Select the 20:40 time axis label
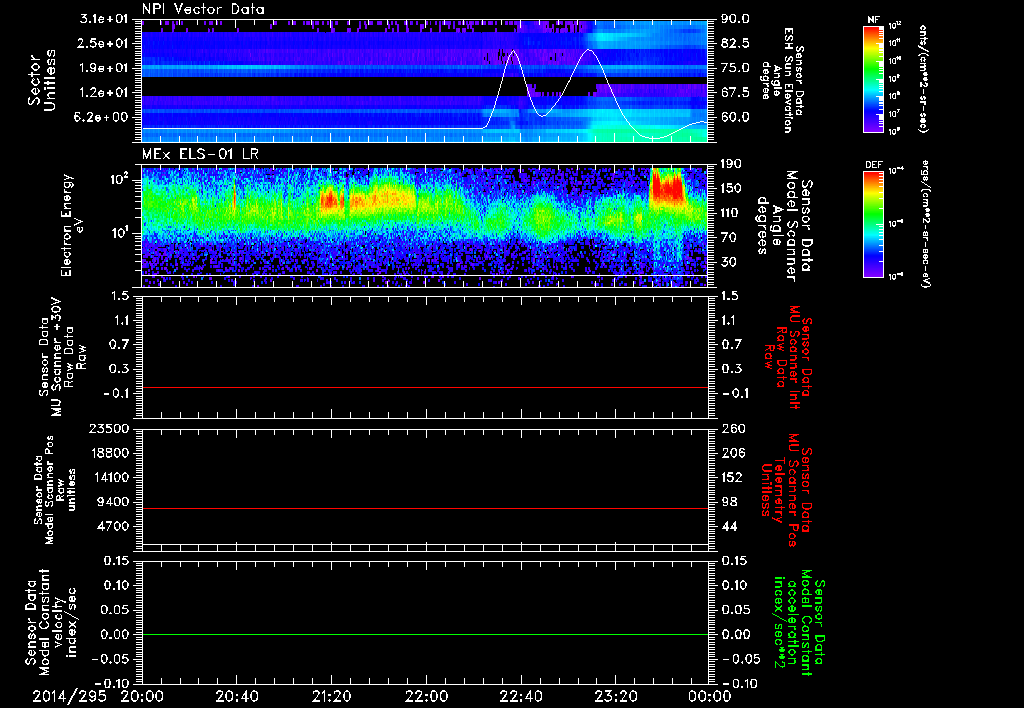The height and width of the screenshot is (708, 1024). pyautogui.click(x=237, y=695)
